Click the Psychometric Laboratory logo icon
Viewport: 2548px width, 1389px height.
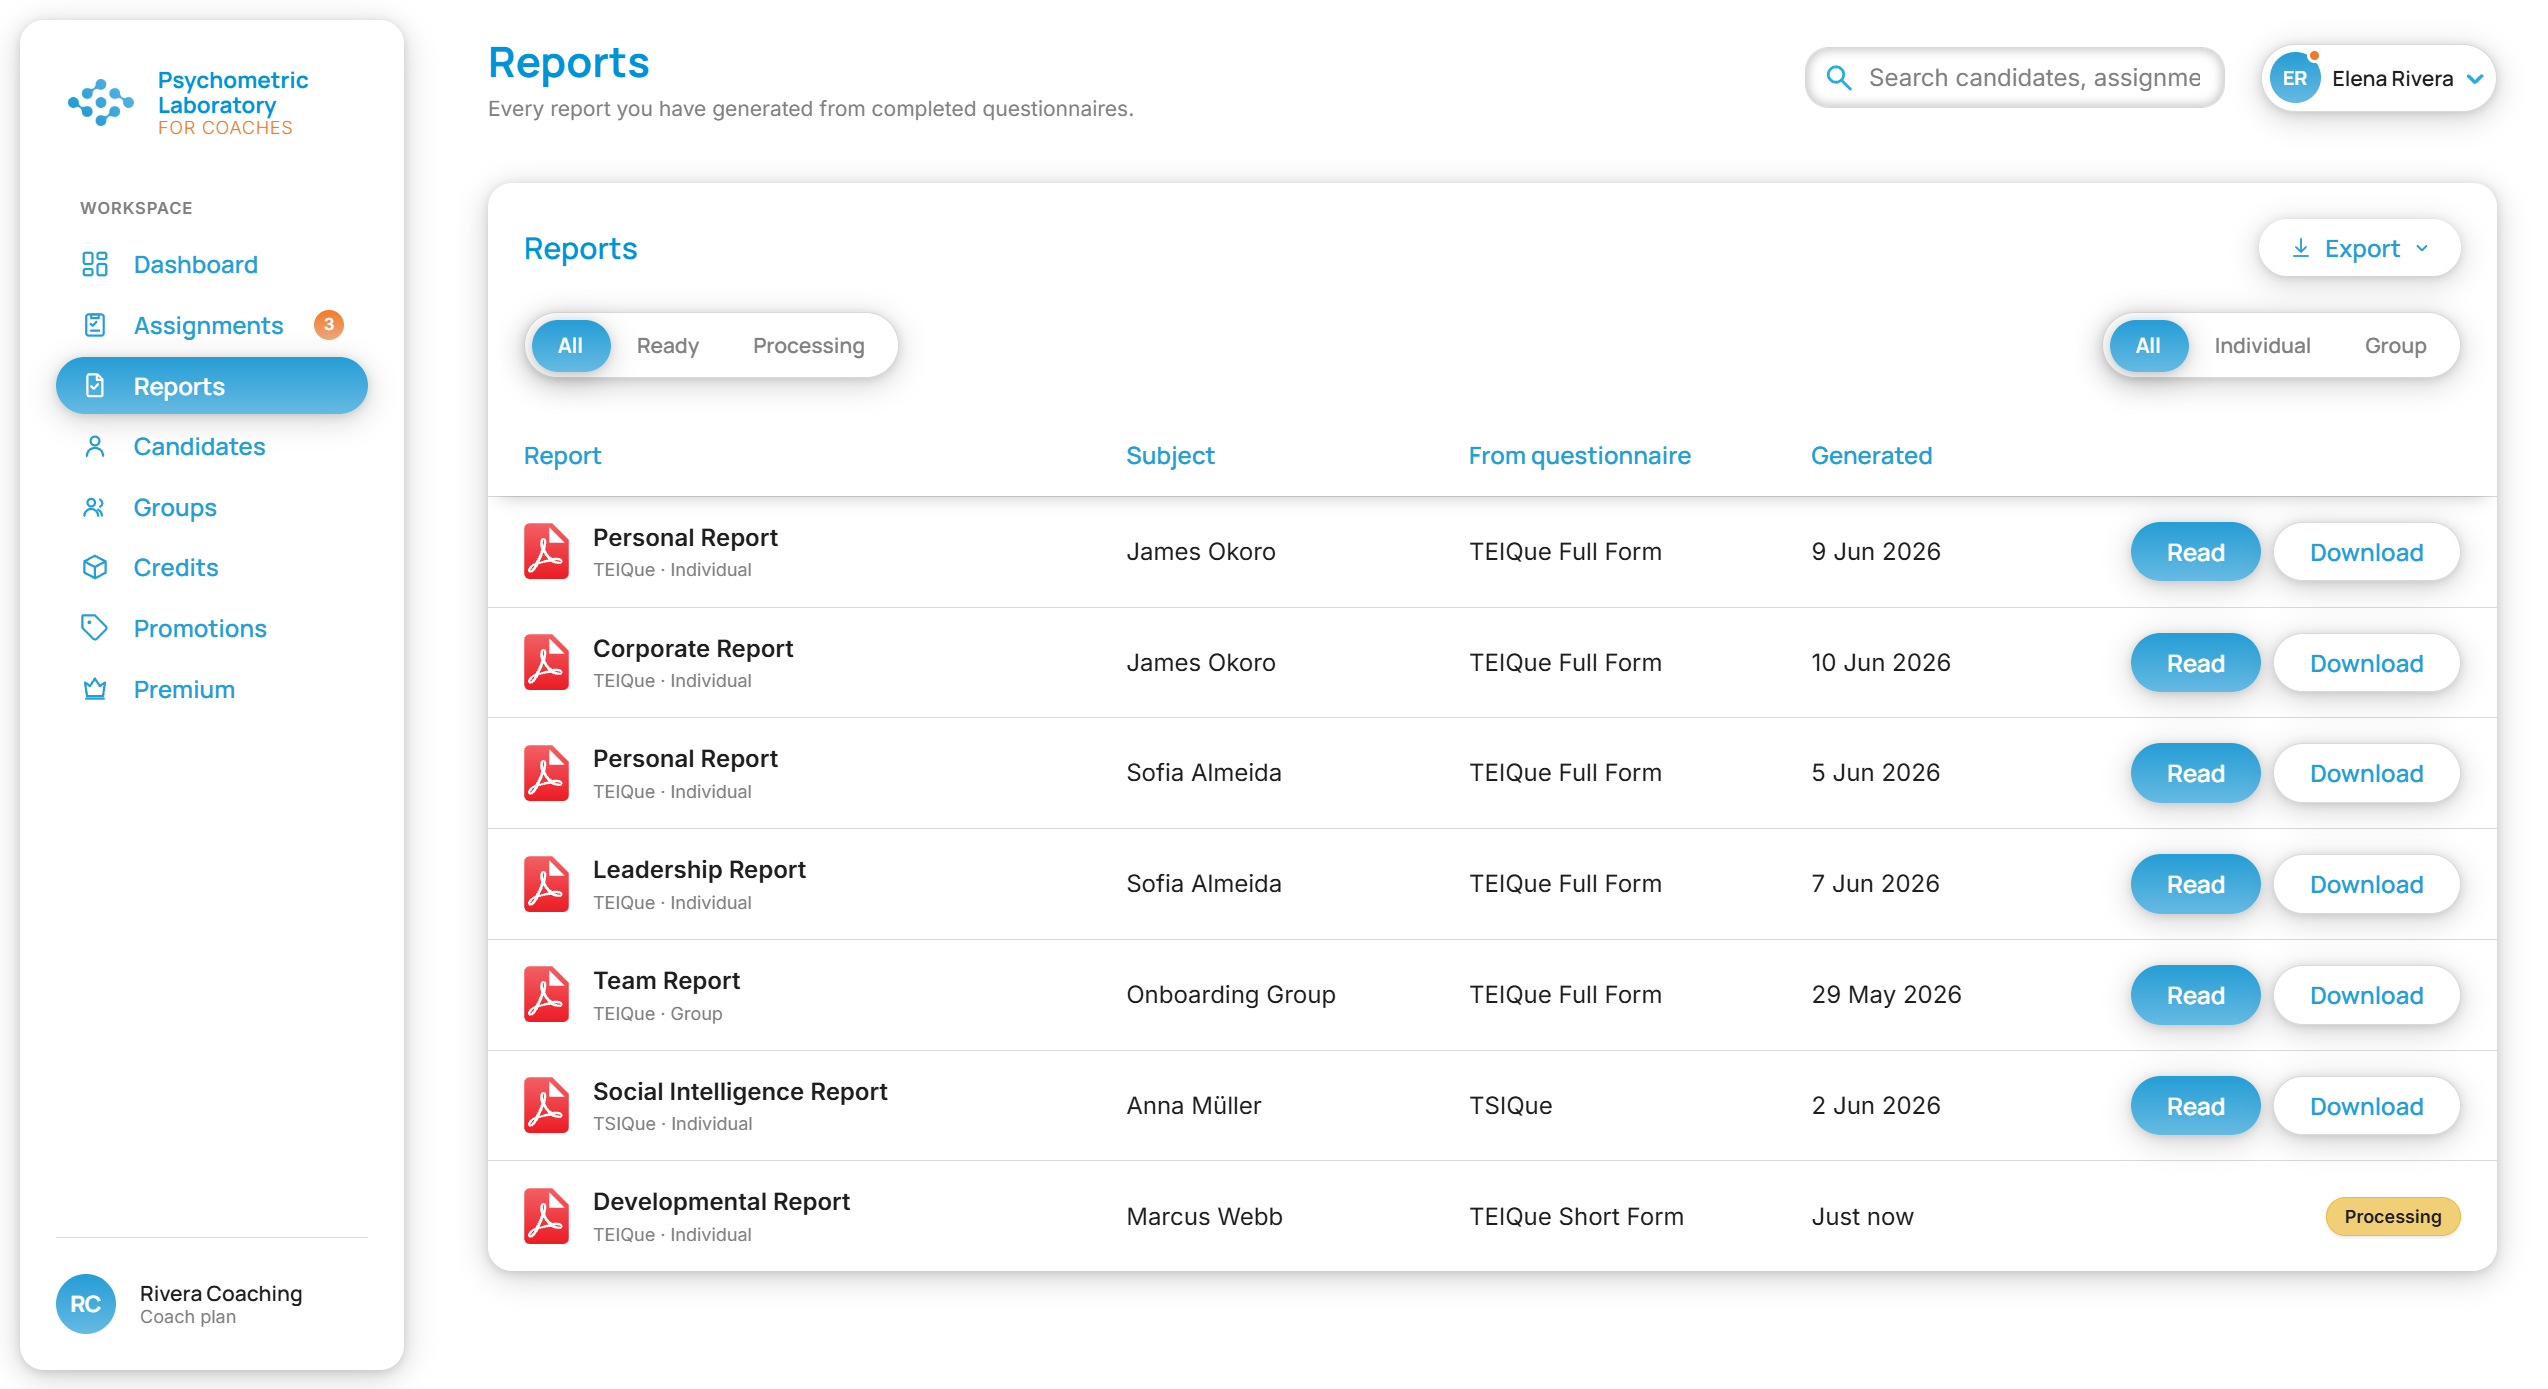[x=101, y=102]
